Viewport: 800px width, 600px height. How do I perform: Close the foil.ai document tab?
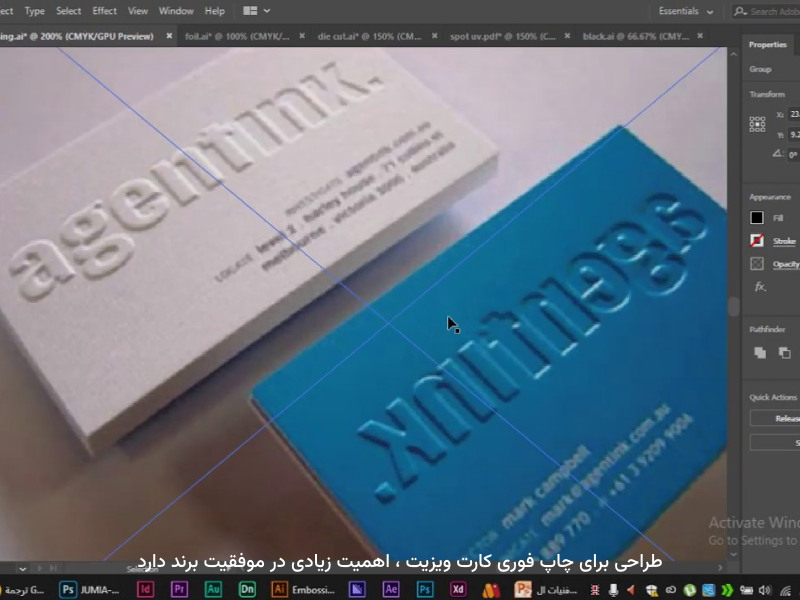pyautogui.click(x=302, y=36)
